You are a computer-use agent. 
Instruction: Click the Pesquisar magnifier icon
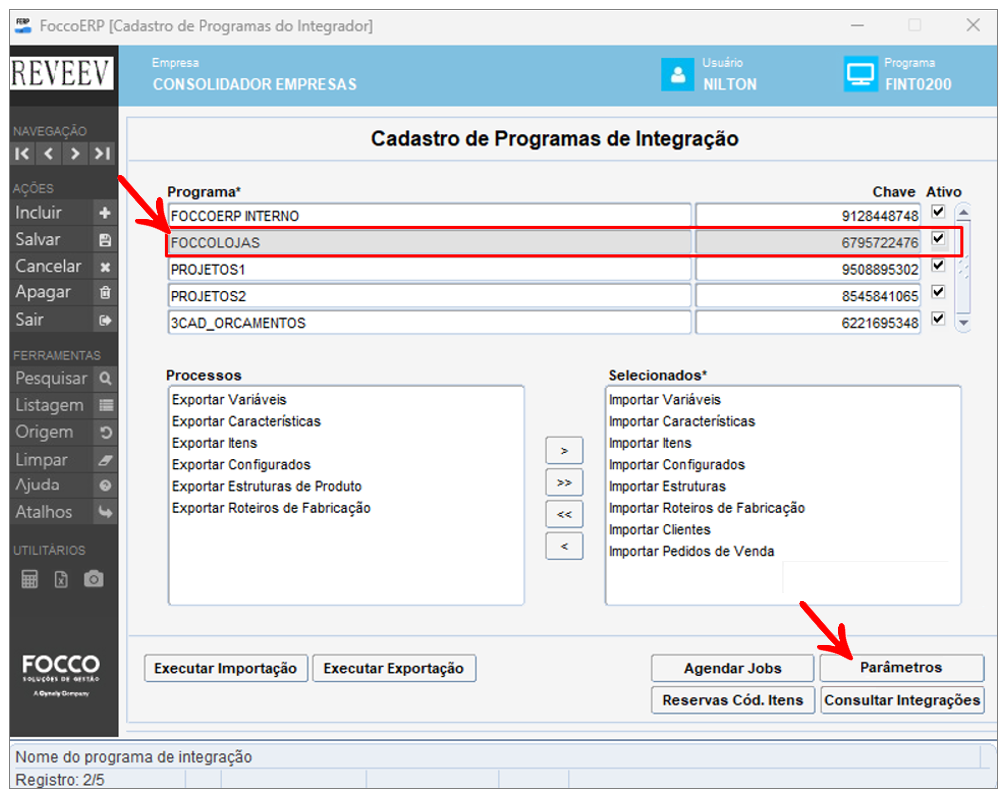(105, 379)
